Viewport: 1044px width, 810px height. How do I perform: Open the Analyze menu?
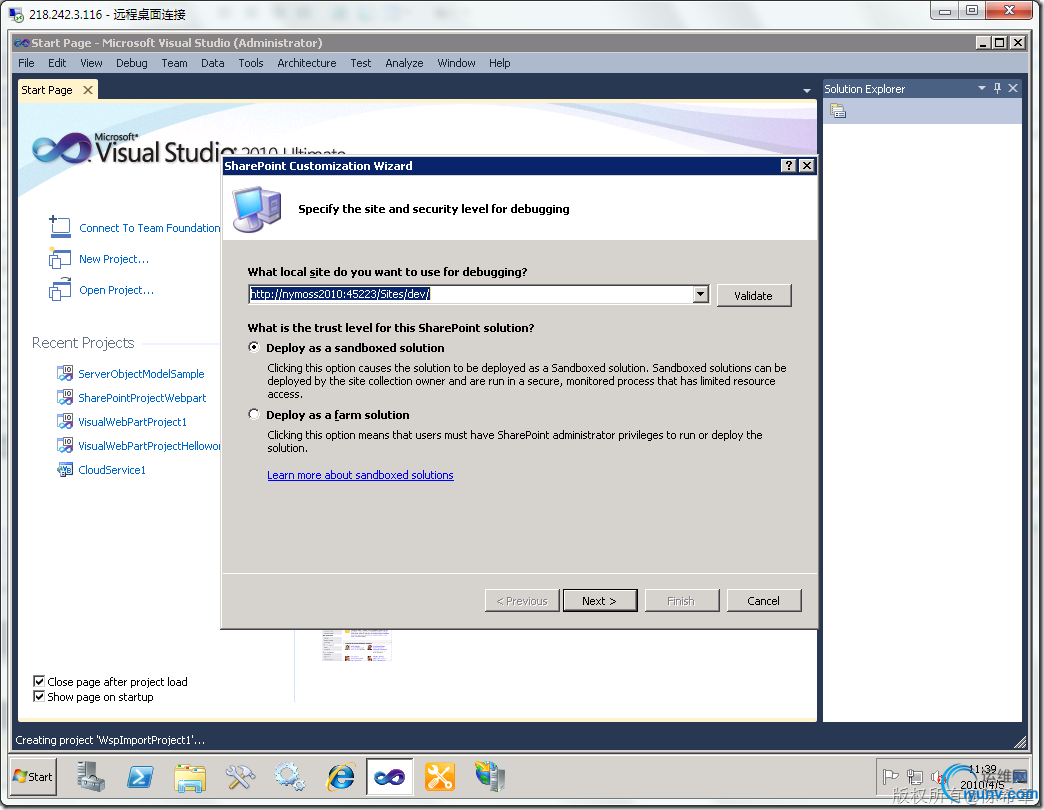(404, 63)
